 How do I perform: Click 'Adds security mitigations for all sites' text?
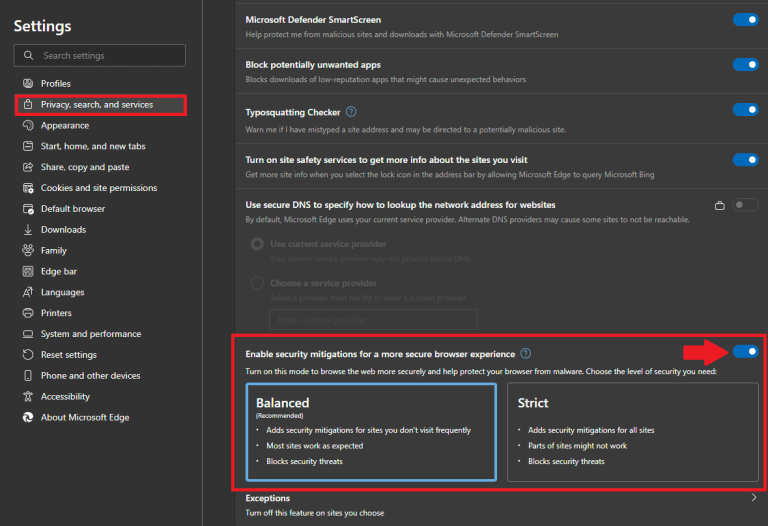tap(591, 430)
